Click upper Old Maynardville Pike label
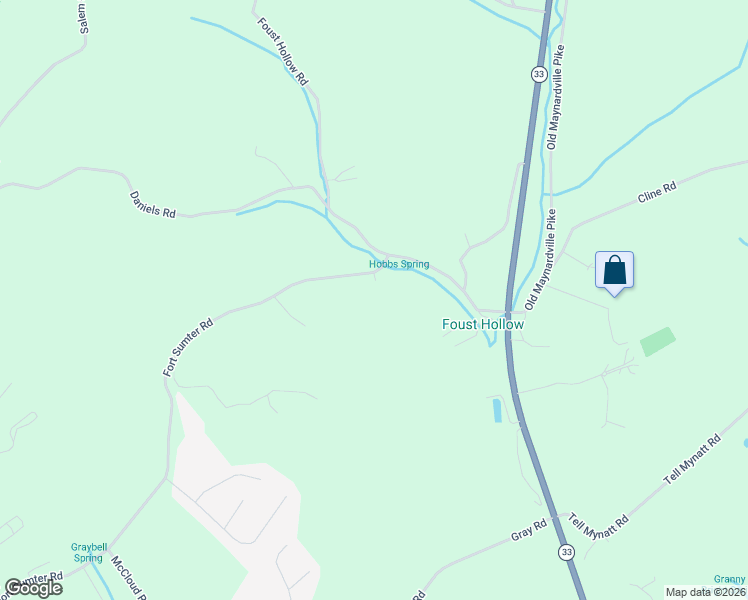Screen dimensions: 748x600 pyautogui.click(x=556, y=97)
